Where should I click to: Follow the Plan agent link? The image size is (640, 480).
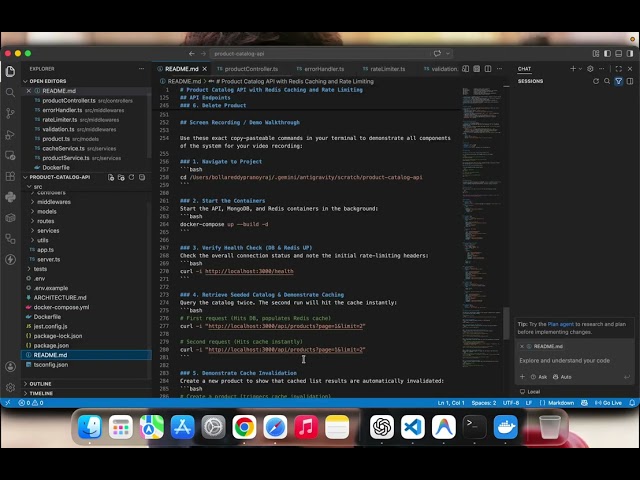[x=560, y=324]
